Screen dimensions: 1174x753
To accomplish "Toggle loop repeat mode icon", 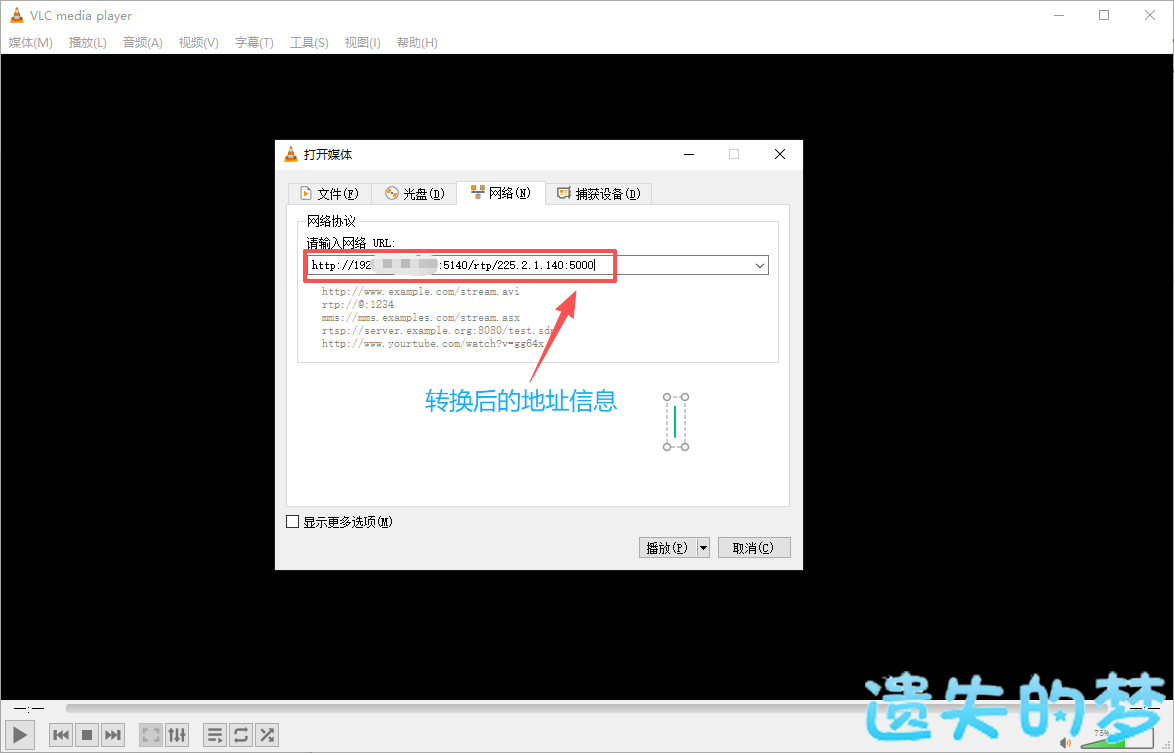I will [241, 735].
